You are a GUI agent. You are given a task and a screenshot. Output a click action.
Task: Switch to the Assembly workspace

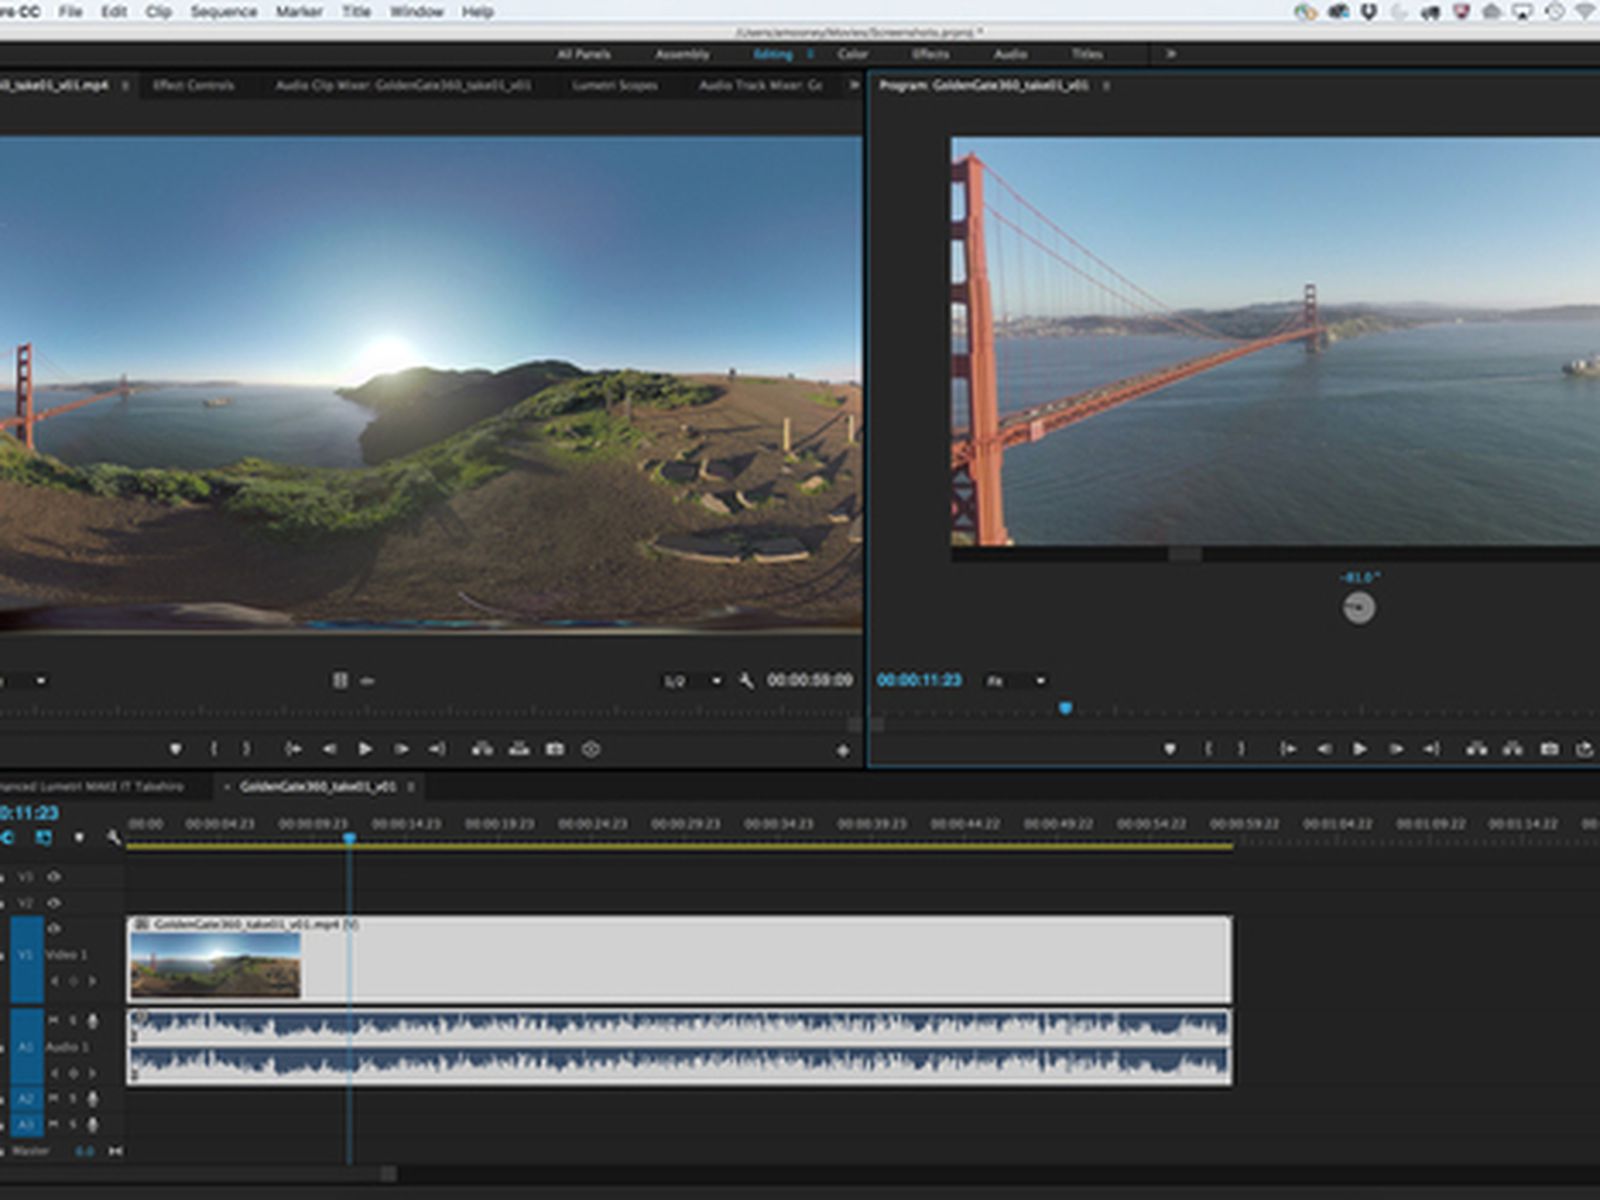(682, 54)
